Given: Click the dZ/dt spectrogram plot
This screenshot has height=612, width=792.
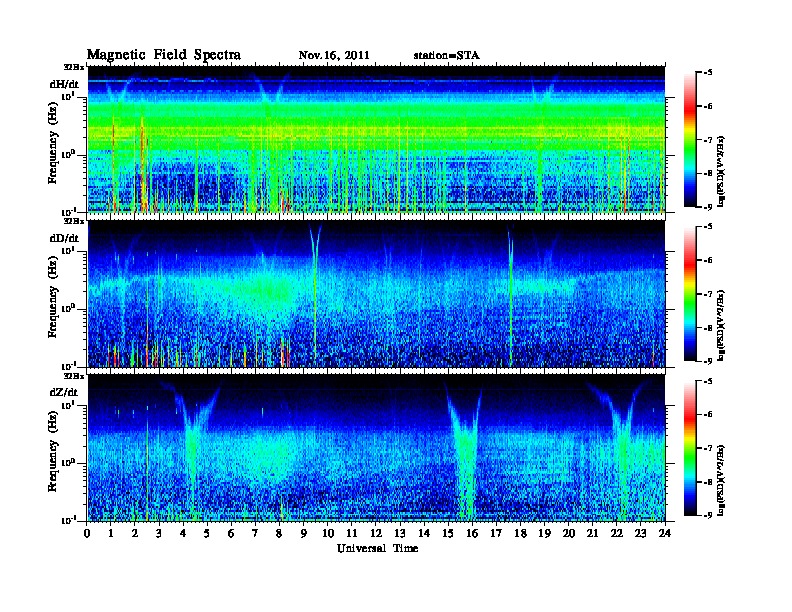Looking at the screenshot, I should point(376,448).
